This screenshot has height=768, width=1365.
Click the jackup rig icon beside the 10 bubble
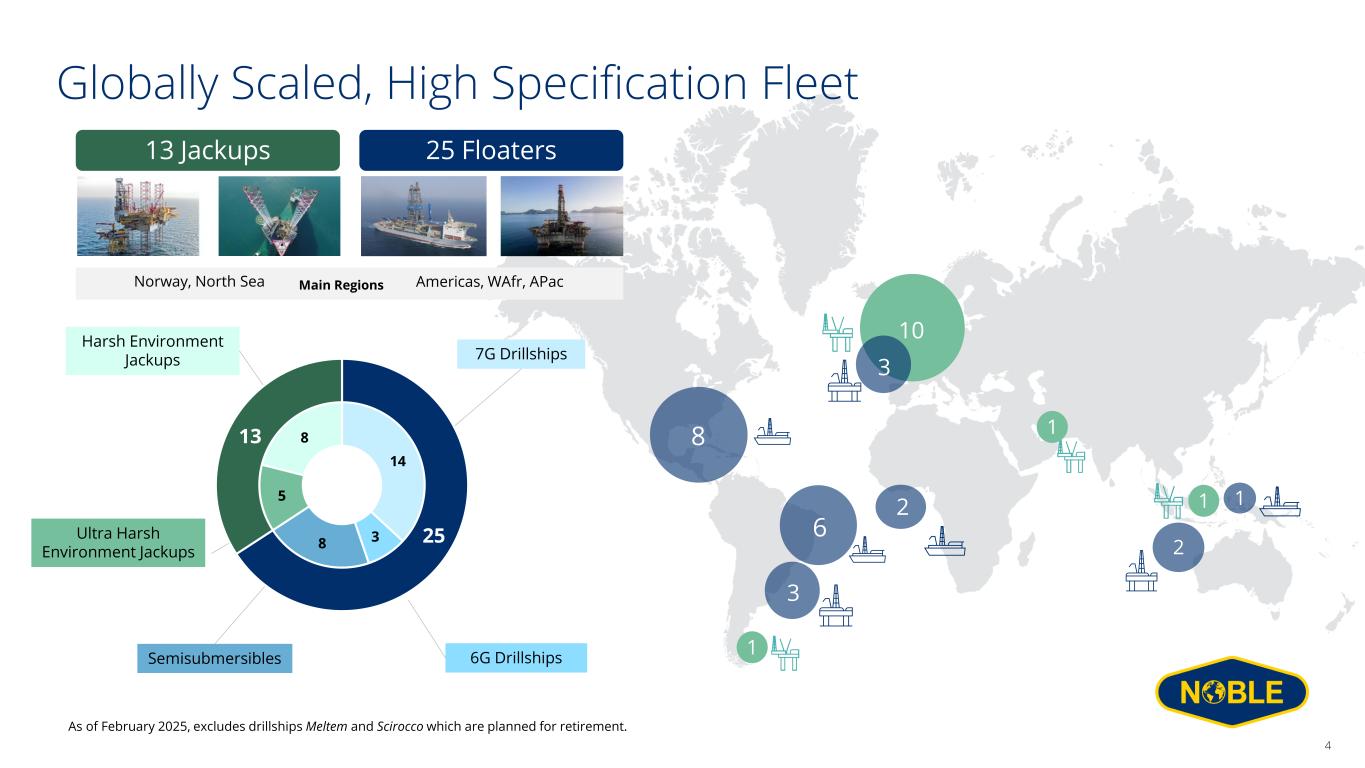click(836, 334)
